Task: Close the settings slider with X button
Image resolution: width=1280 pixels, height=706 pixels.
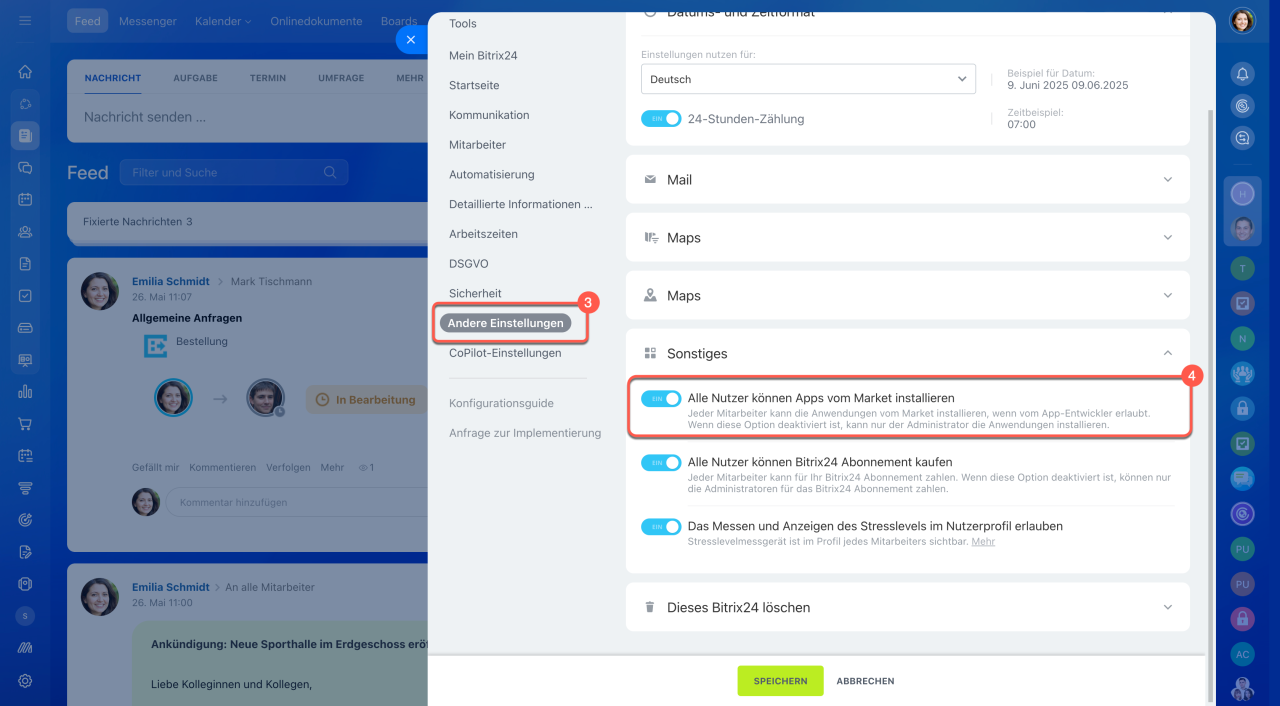Action: point(411,40)
